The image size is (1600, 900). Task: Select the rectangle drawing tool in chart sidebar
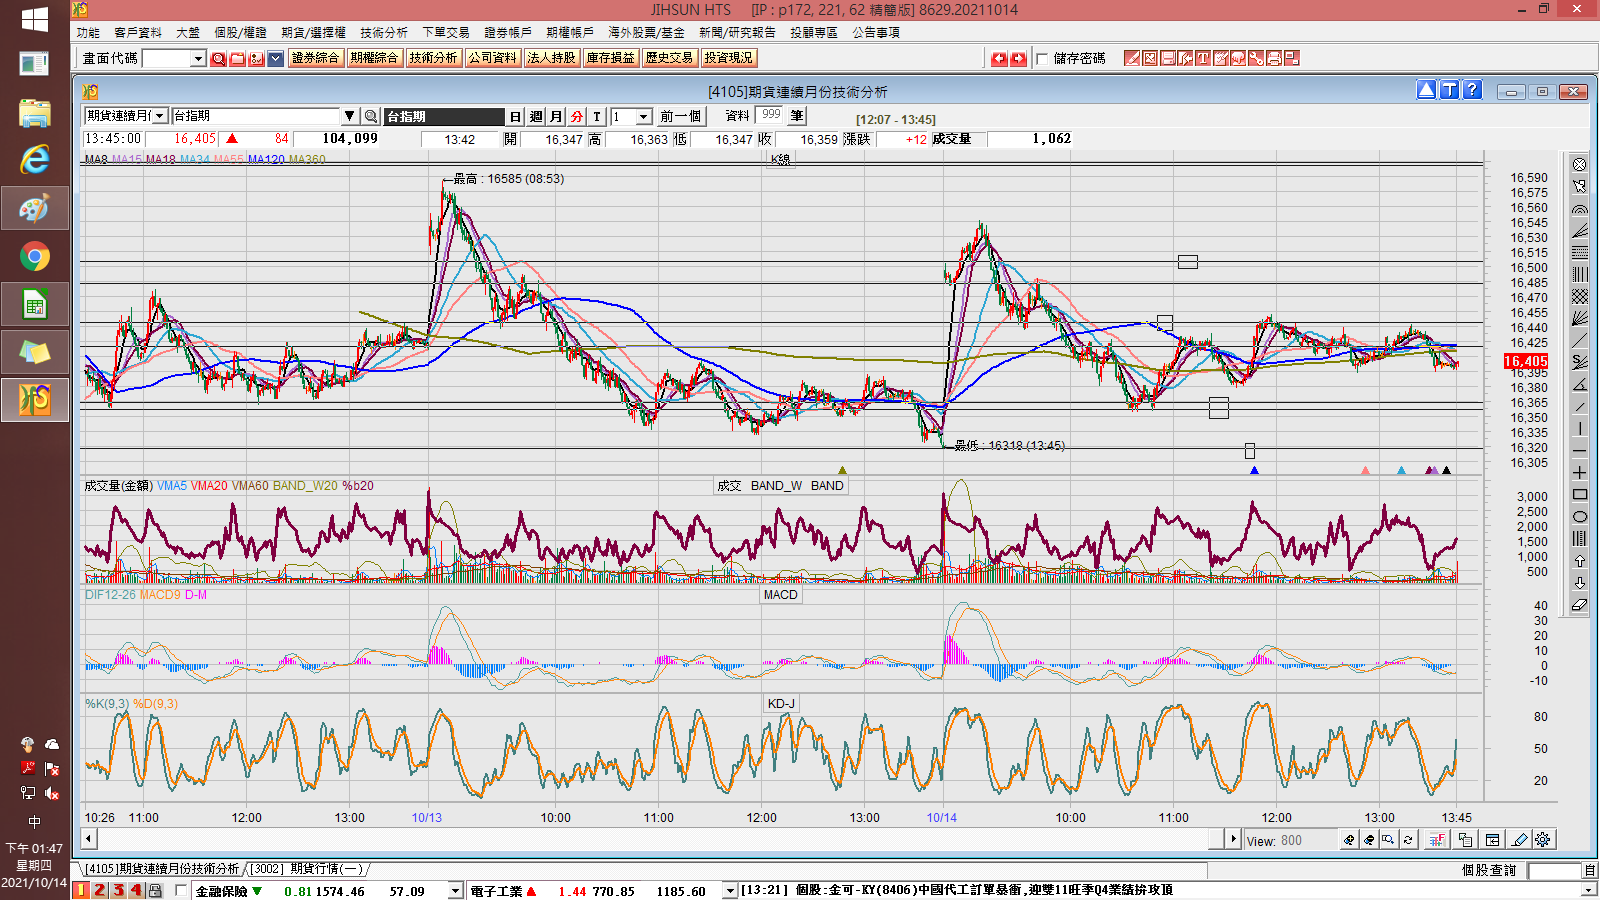(x=1580, y=495)
